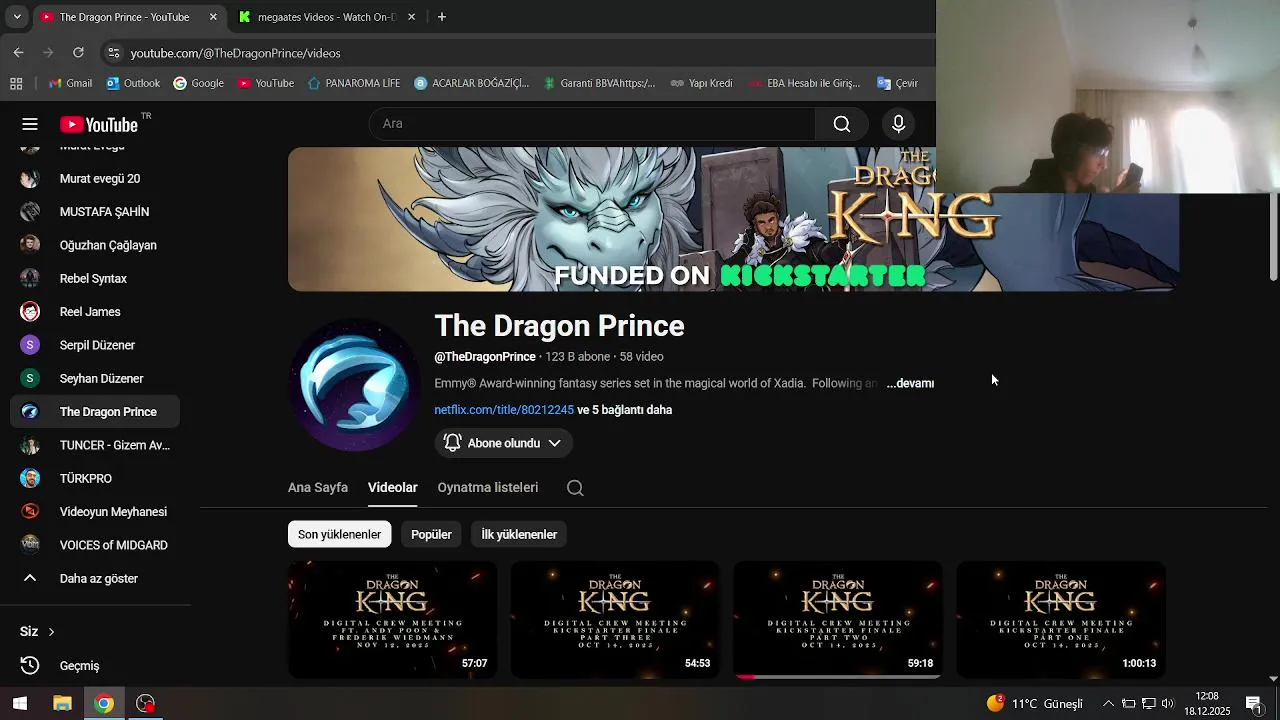Open Geçmiş watch history
Screen dimensions: 1280x720
(95, 666)
